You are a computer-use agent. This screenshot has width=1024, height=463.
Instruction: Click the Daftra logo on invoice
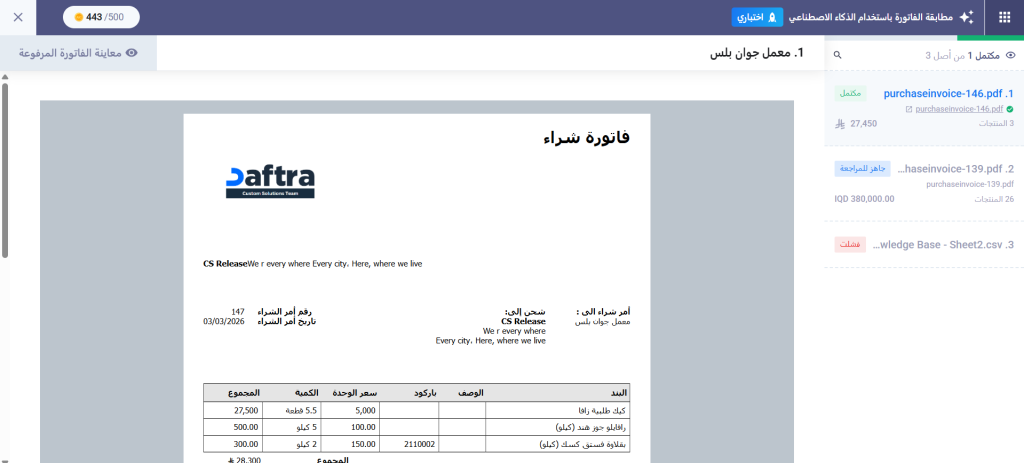pyautogui.click(x=270, y=180)
